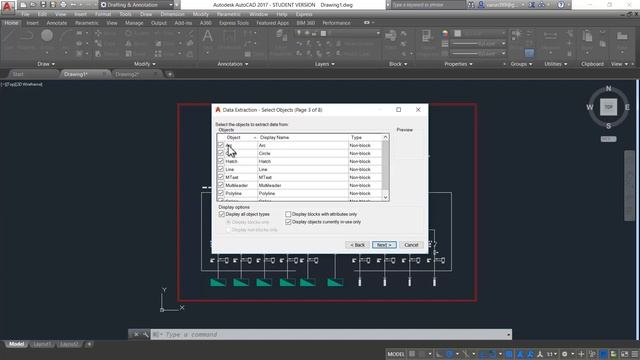Toggle polar tracking icon in status bar
This screenshot has height=360, width=640.
tap(449, 354)
